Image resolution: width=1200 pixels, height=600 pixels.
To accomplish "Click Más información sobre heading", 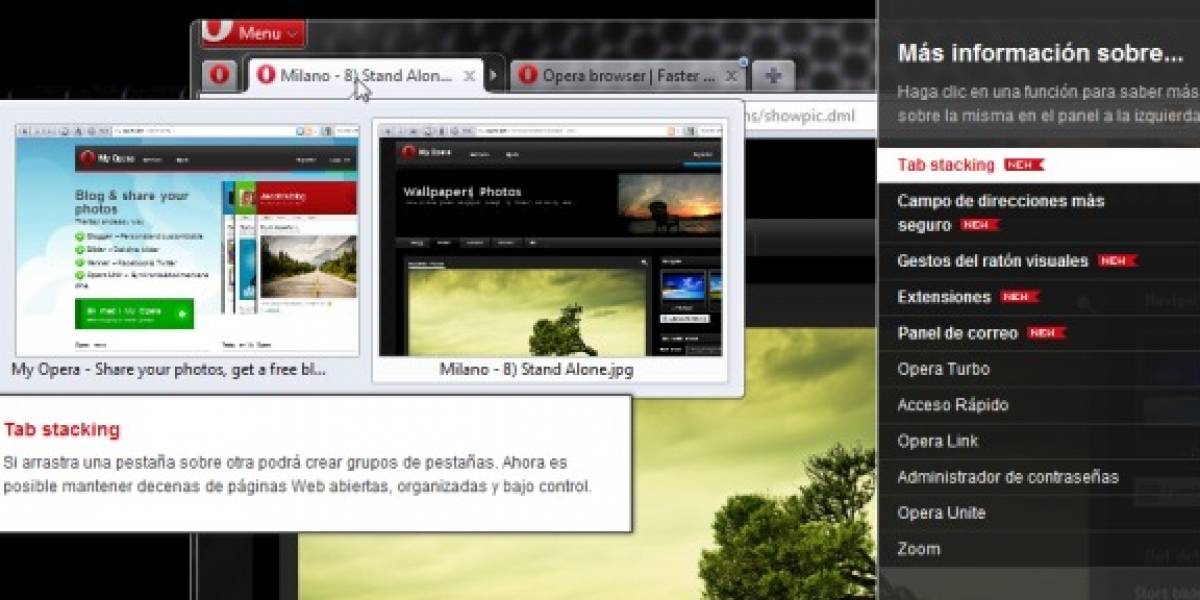I will [x=1040, y=53].
